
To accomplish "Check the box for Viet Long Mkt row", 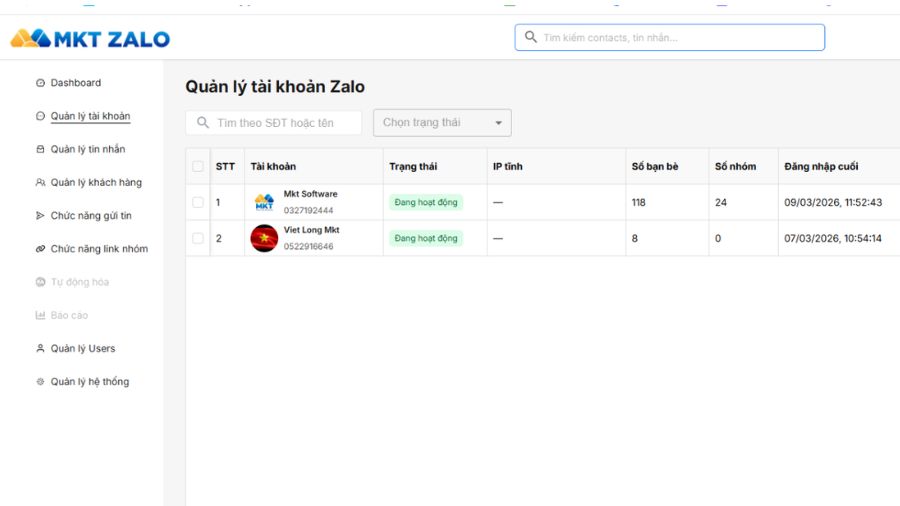I will point(198,238).
